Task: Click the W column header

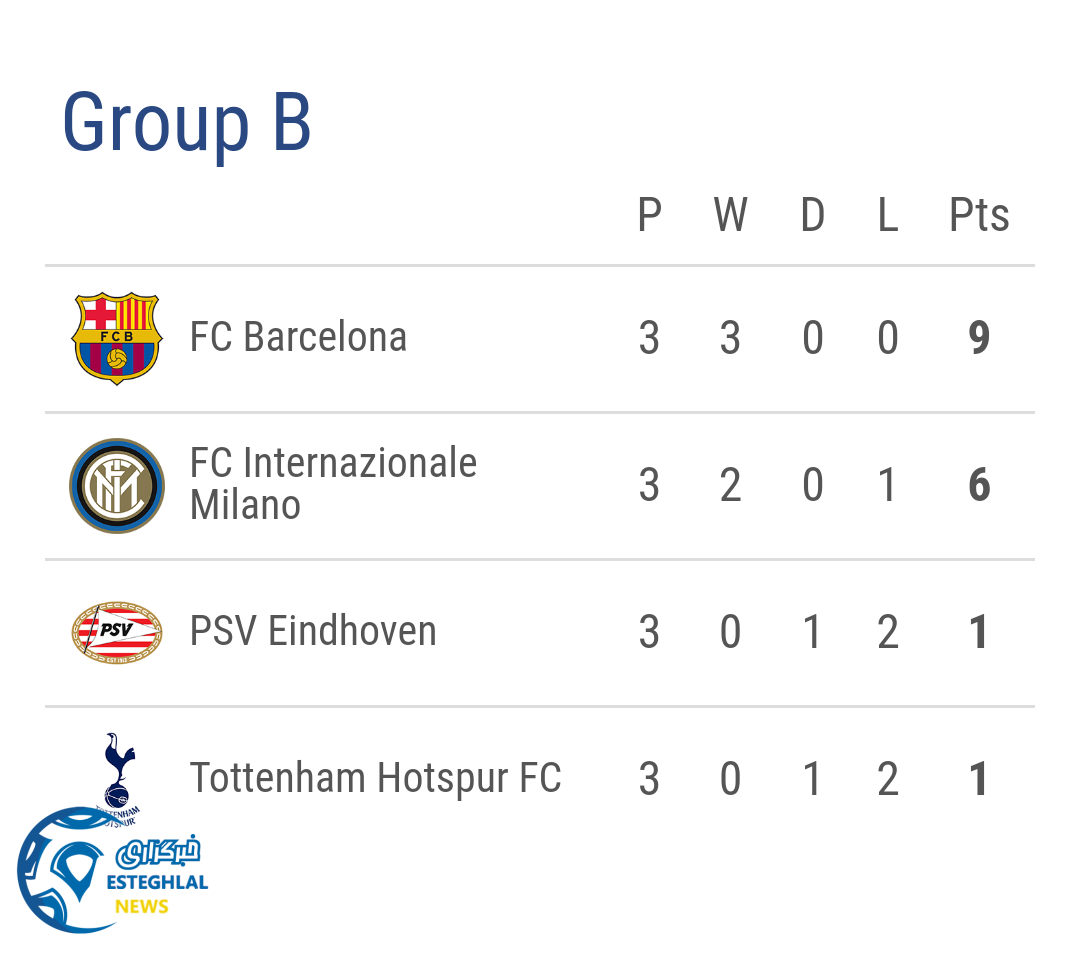Action: 731,215
